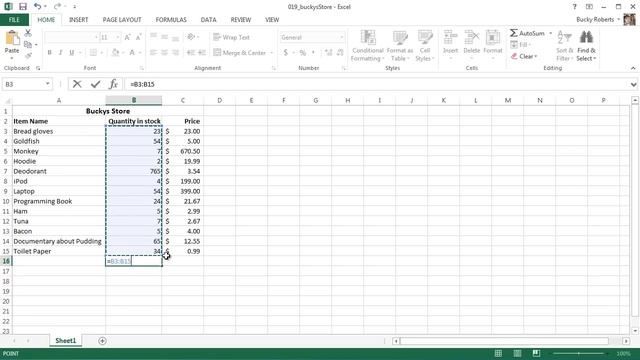Cancel formula entry with X icon
This screenshot has height=360, width=640.
click(x=77, y=84)
